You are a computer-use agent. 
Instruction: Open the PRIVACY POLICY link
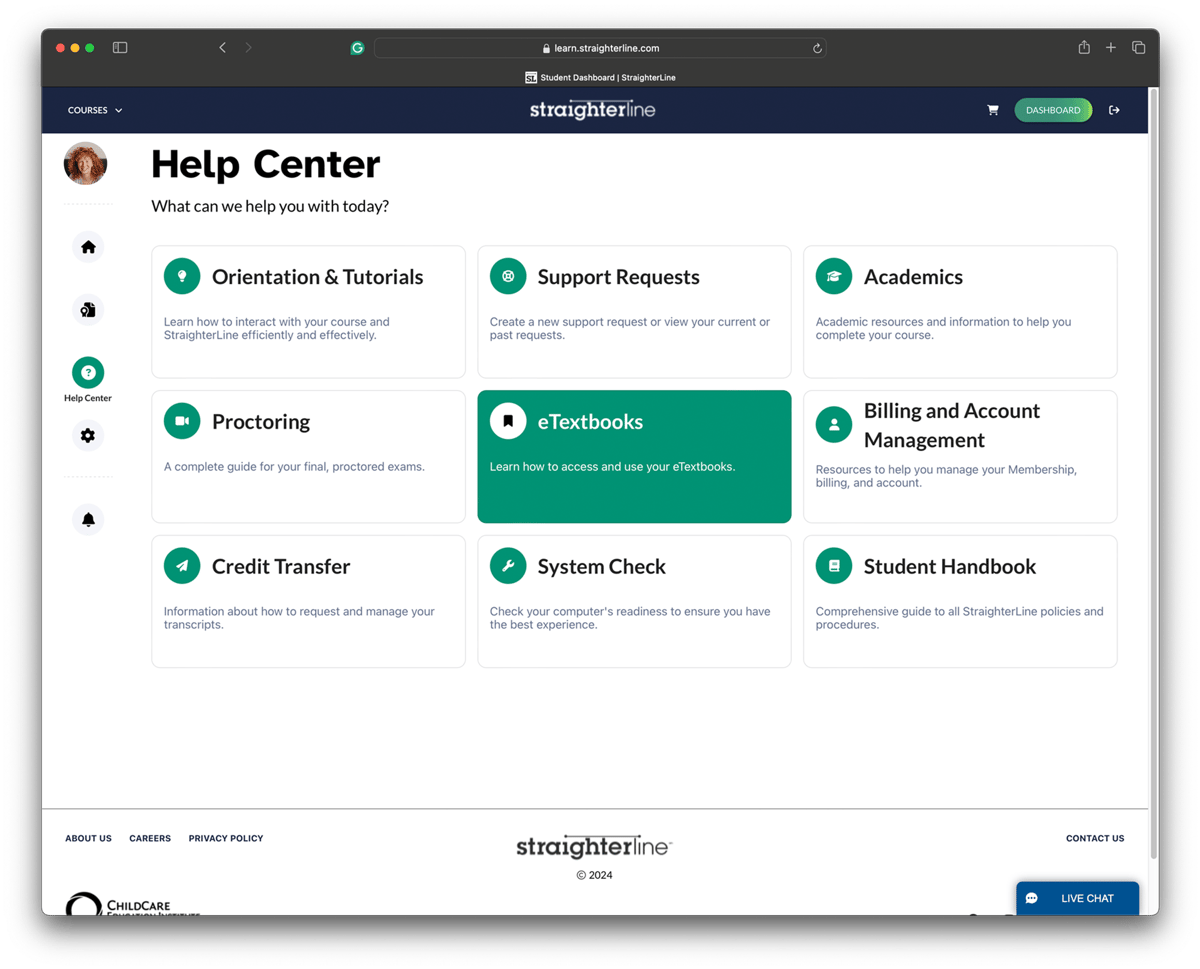tap(225, 838)
